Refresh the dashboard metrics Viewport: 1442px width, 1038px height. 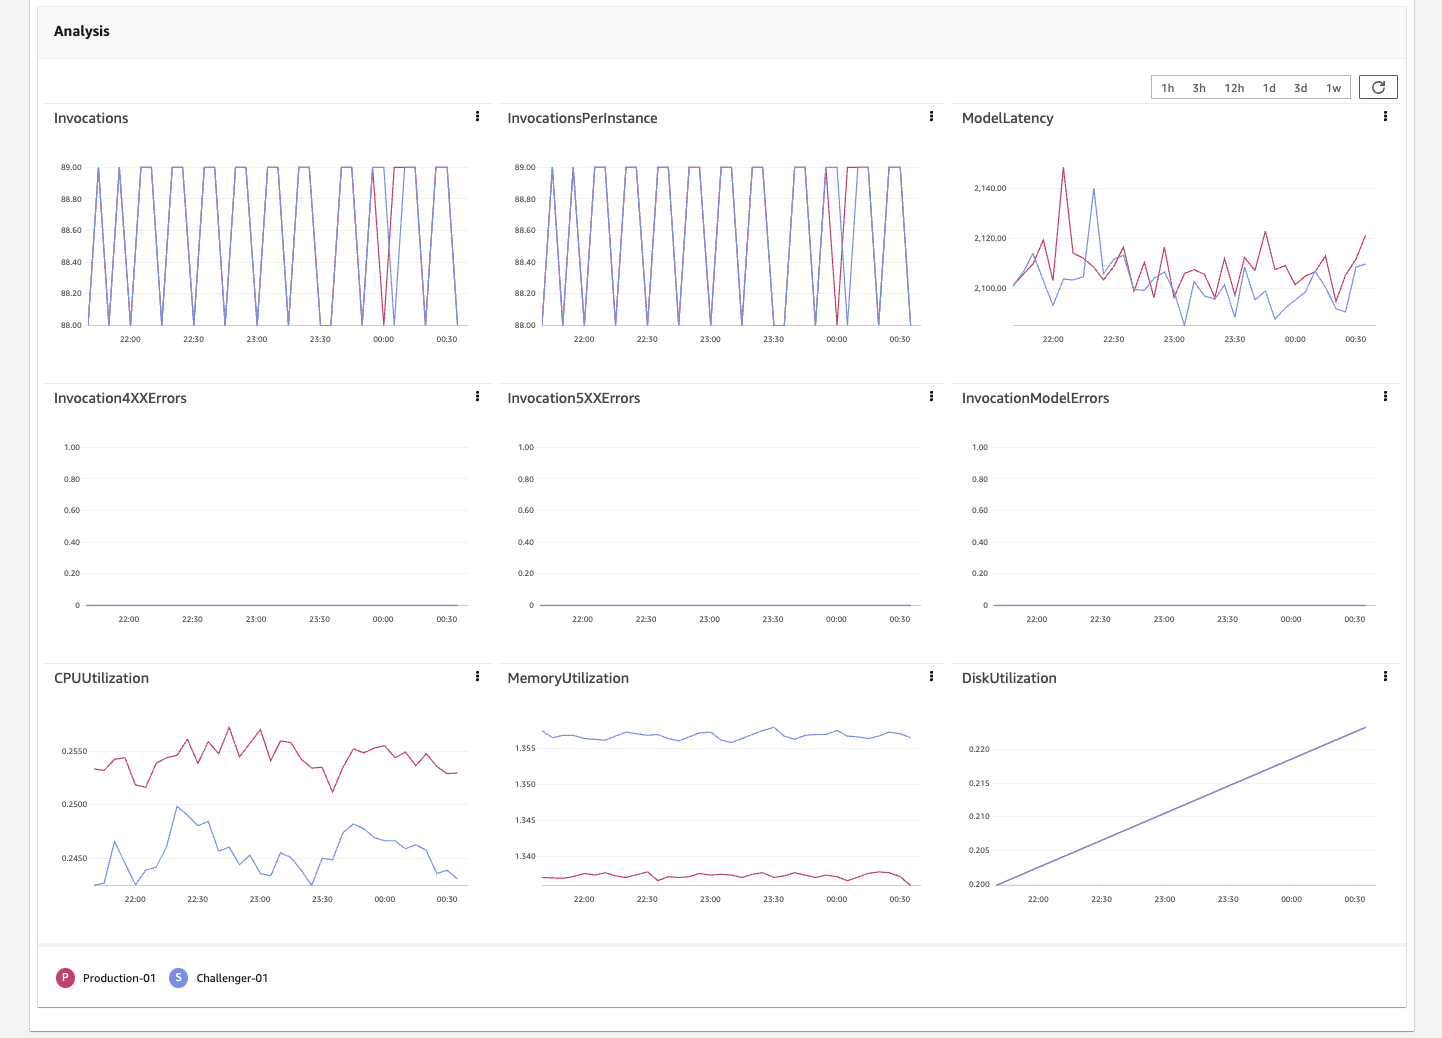(1378, 86)
